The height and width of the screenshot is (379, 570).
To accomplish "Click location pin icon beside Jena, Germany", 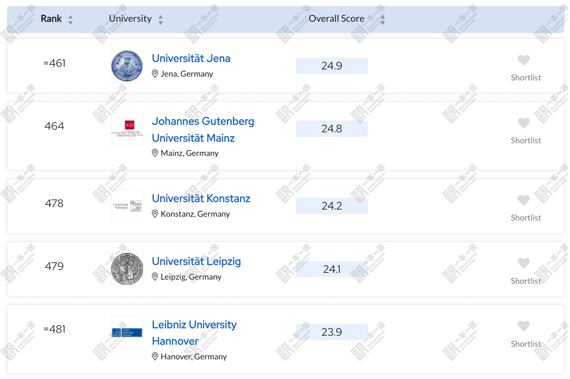I will (x=154, y=74).
